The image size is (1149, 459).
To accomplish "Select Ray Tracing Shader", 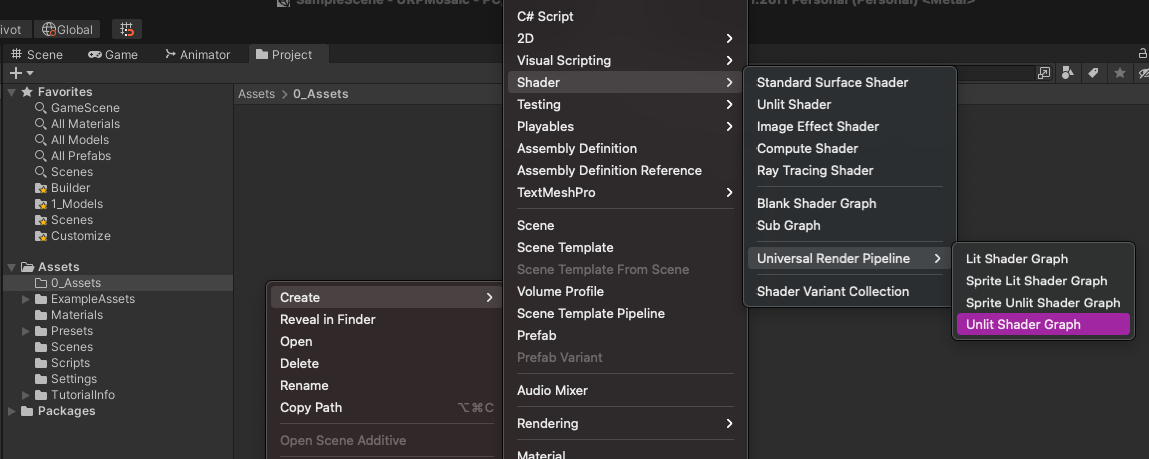I will [x=850, y=170].
